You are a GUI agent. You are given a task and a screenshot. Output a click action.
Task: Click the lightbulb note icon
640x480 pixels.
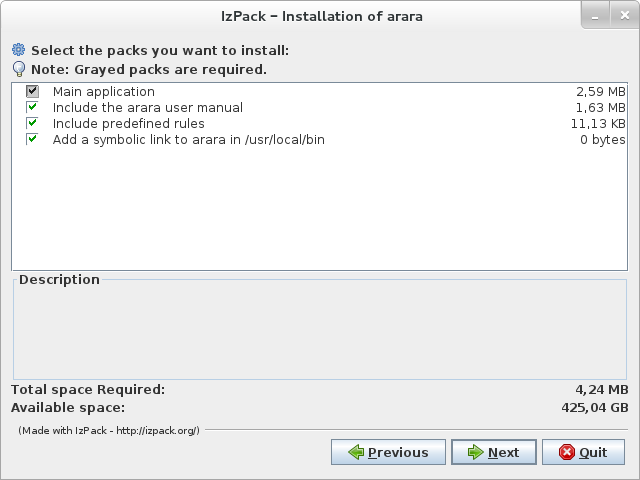pyautogui.click(x=18, y=70)
